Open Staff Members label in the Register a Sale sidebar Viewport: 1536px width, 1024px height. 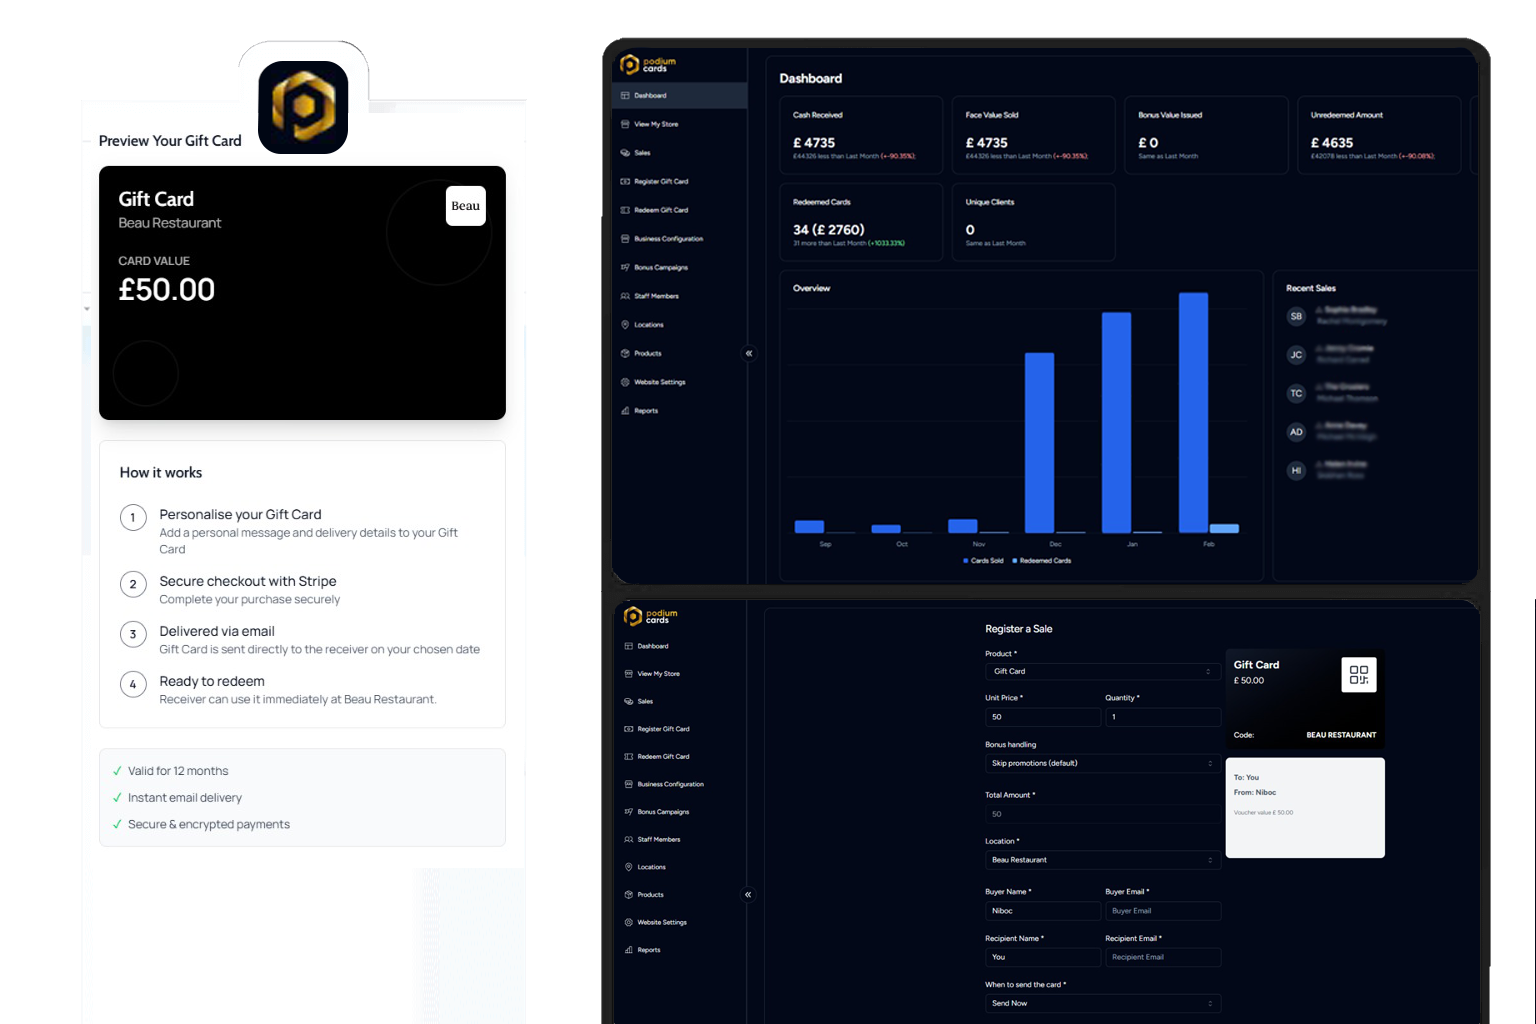tap(659, 840)
